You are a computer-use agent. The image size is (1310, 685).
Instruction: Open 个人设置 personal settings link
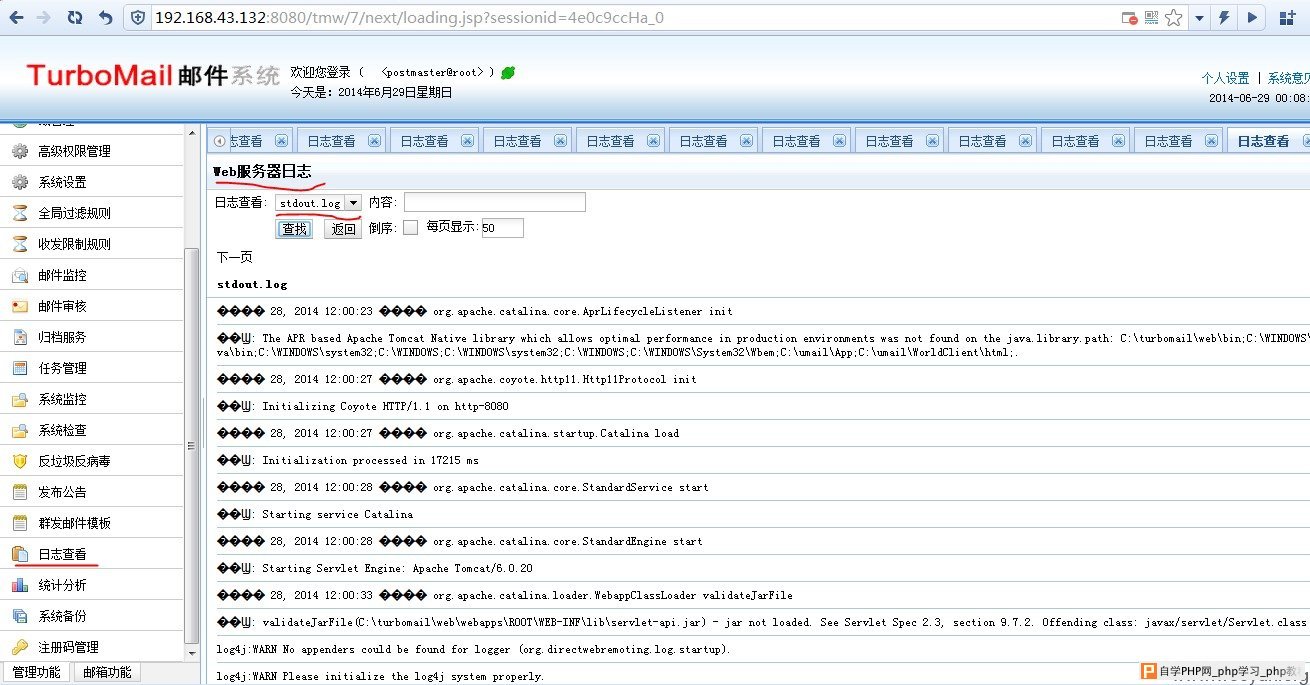1225,78
